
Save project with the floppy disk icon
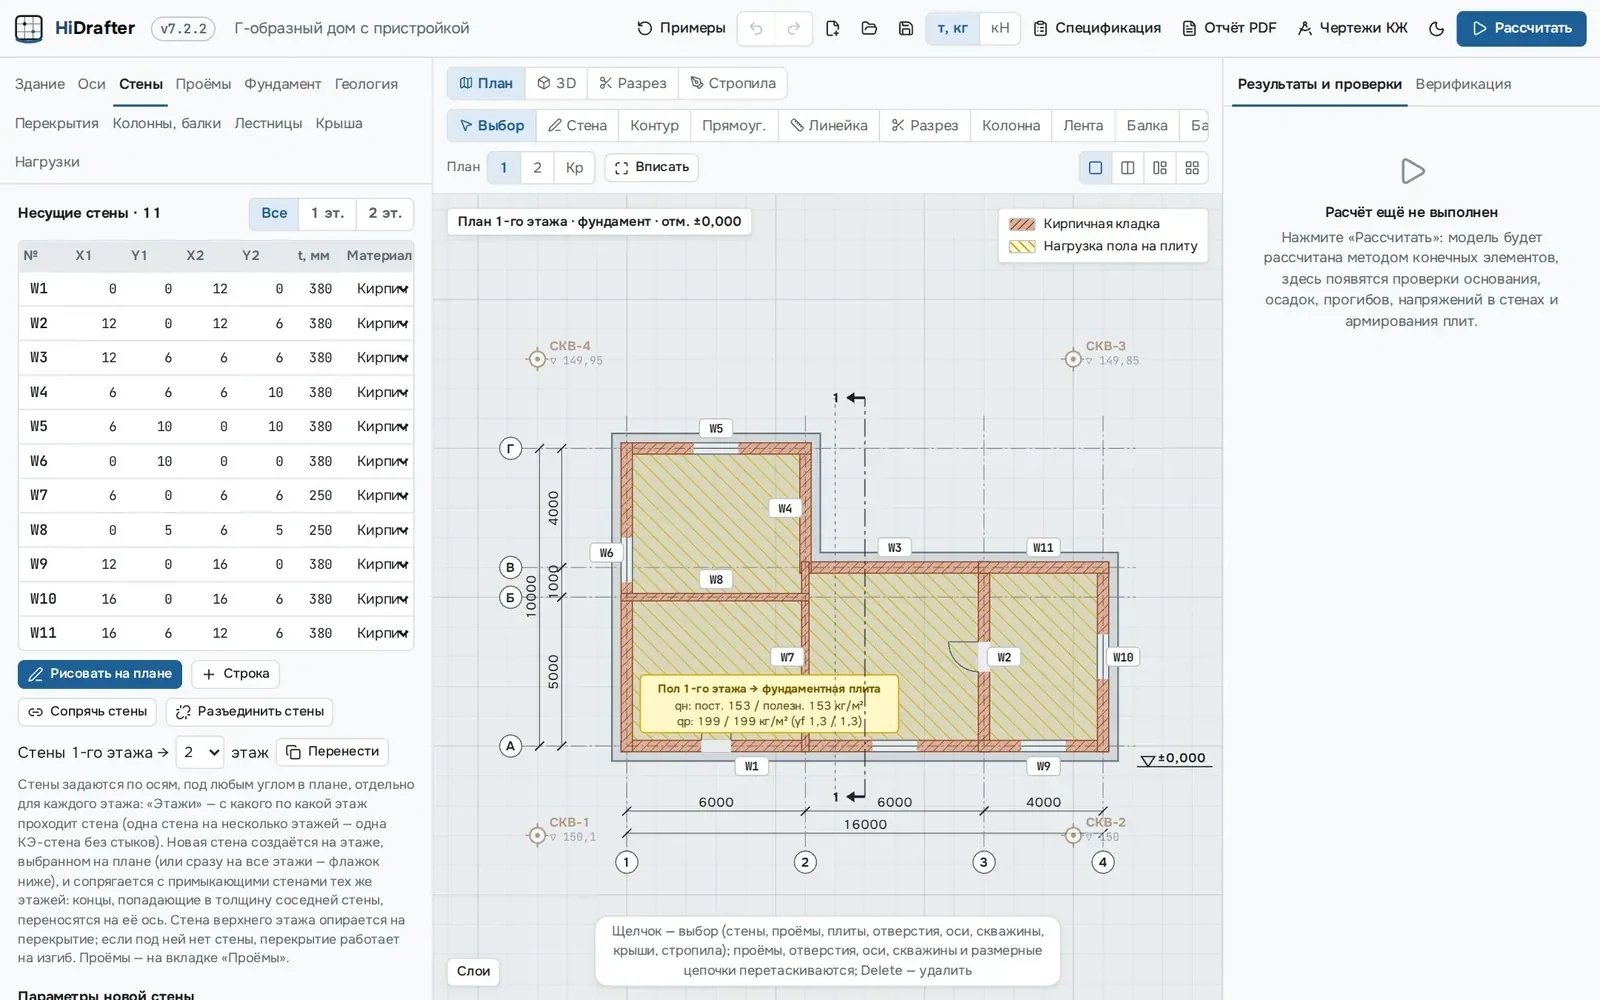pos(906,29)
